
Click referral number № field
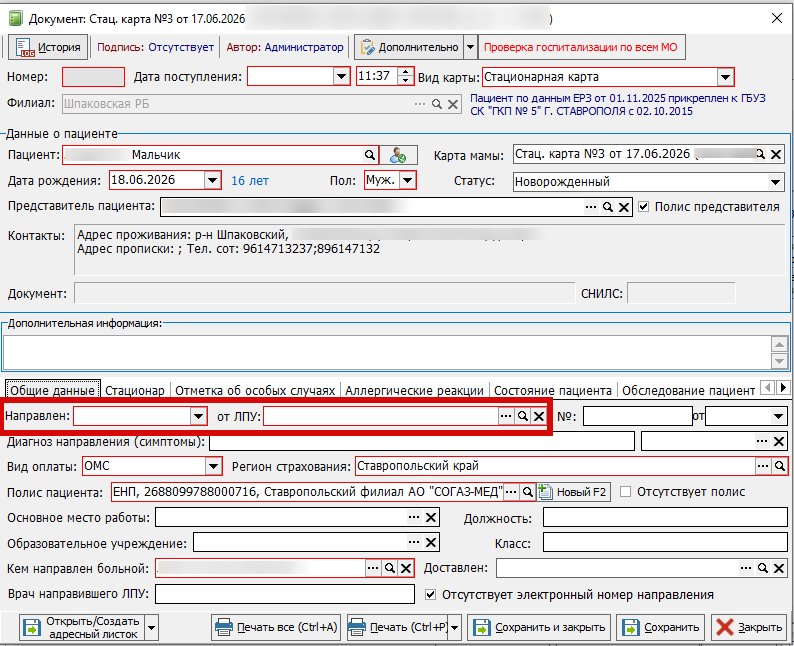pos(638,416)
